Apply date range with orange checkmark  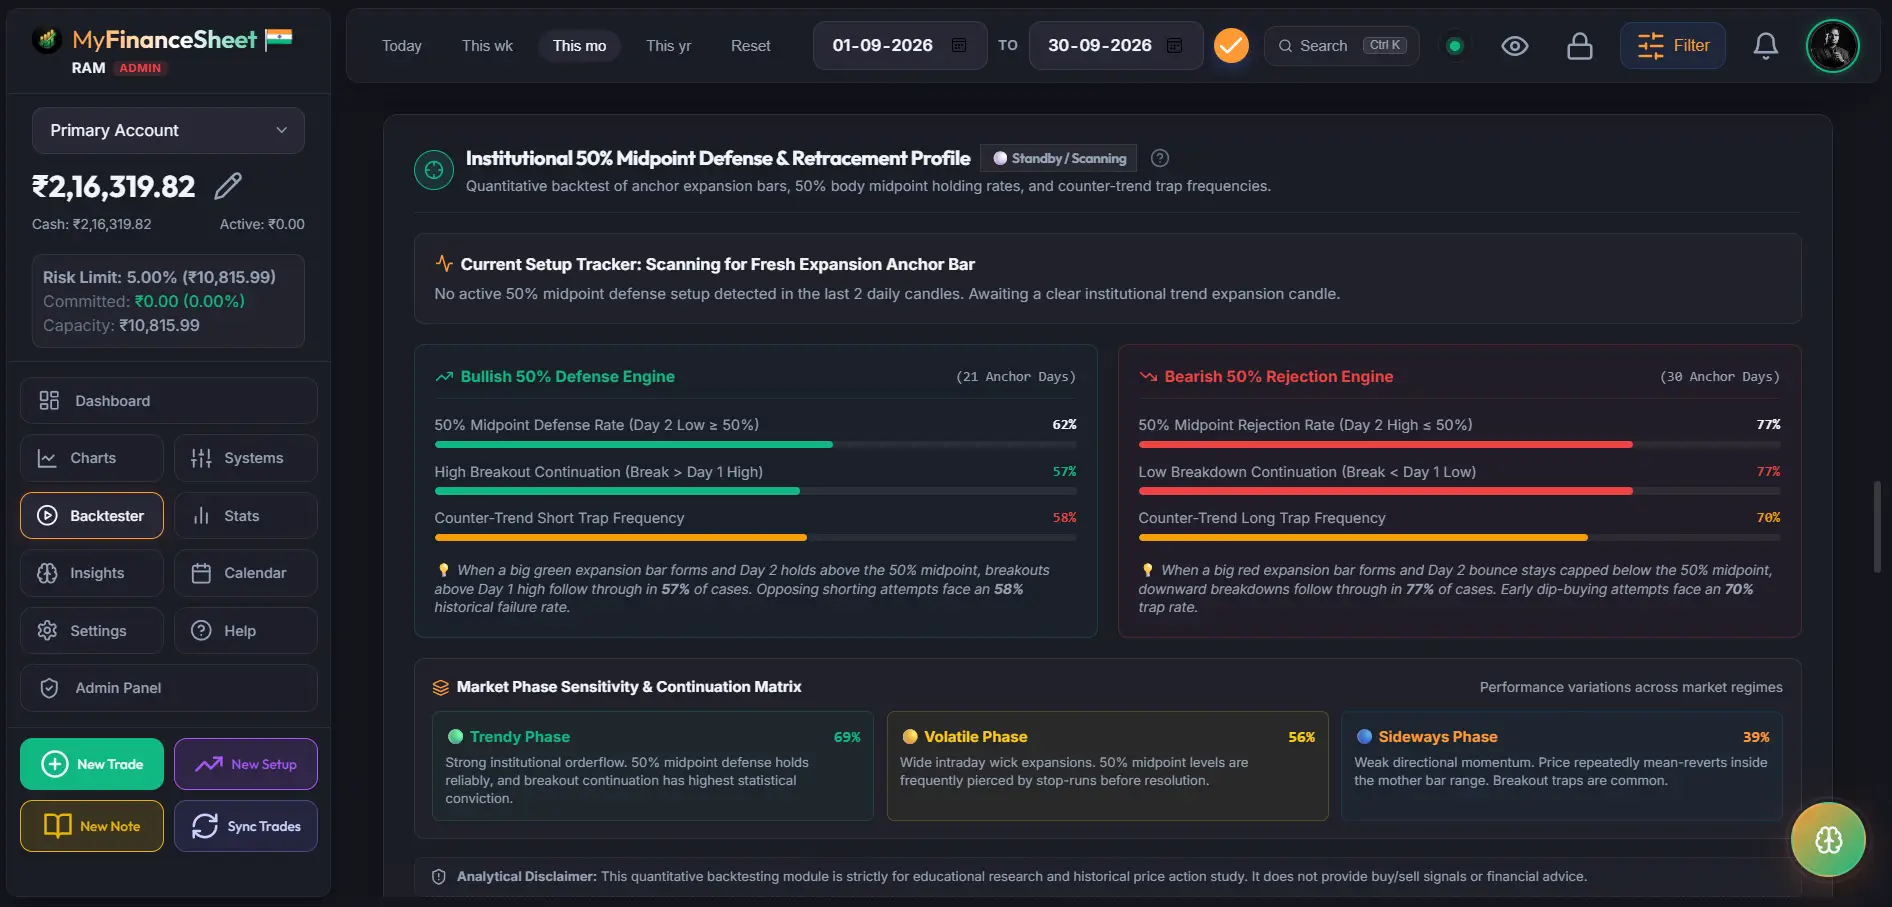click(x=1231, y=46)
